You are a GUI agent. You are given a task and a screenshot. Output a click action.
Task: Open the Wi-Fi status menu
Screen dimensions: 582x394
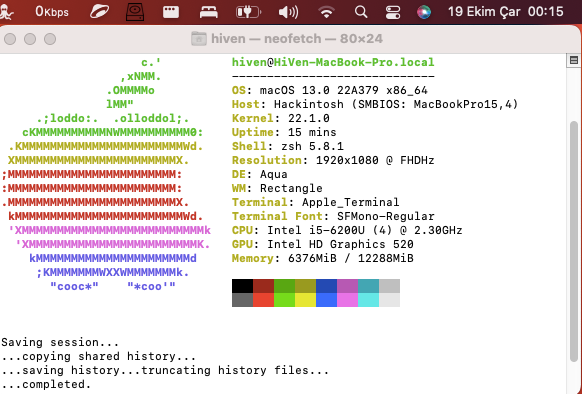point(326,12)
